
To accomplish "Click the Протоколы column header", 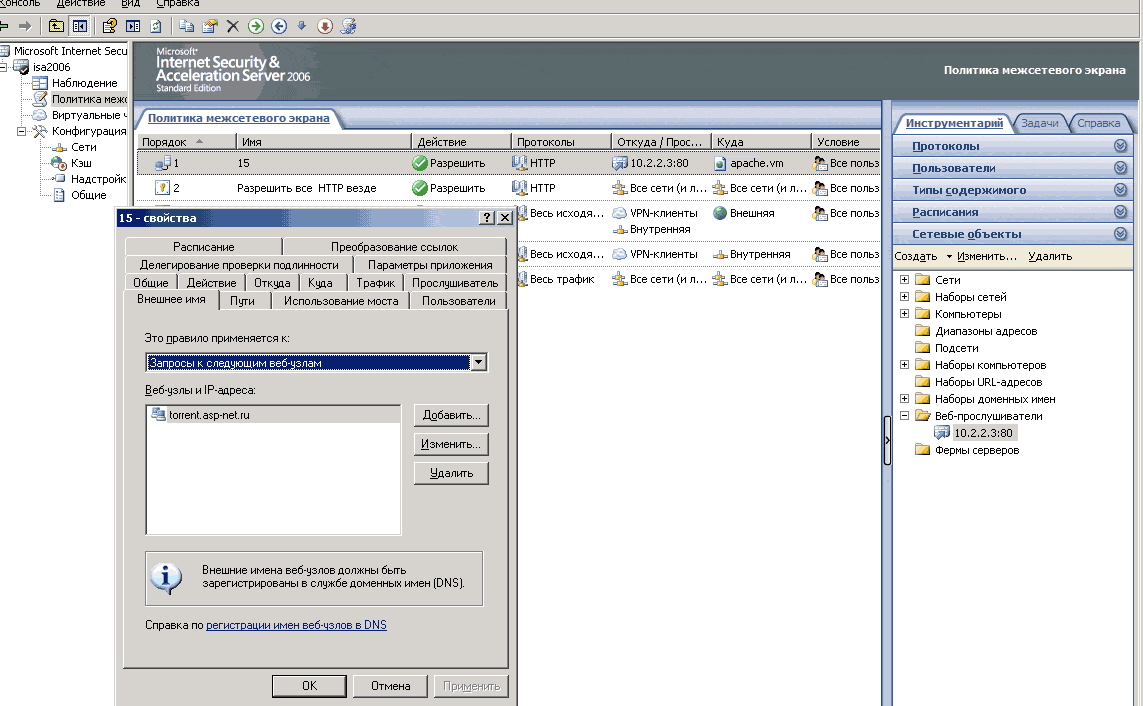I will pyautogui.click(x=561, y=141).
